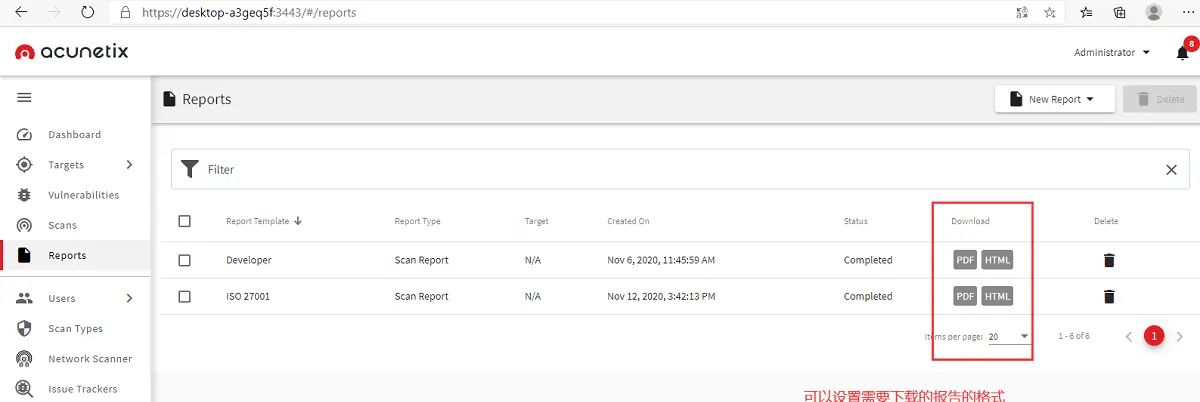Go to Vulnerabilities in the sidebar
The width and height of the screenshot is (1200, 402).
pos(83,195)
